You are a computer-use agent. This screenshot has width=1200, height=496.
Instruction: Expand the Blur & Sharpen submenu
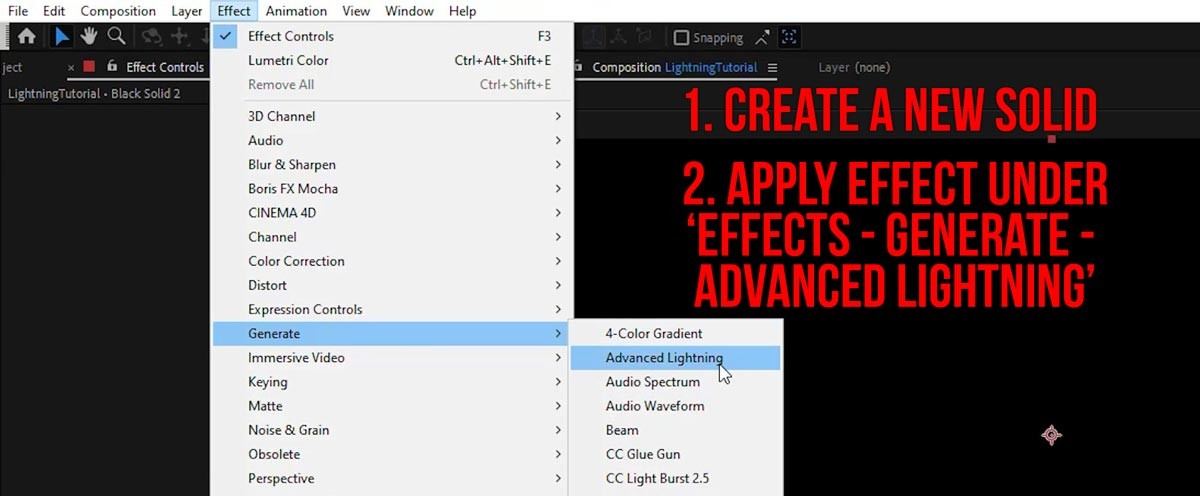click(x=393, y=164)
